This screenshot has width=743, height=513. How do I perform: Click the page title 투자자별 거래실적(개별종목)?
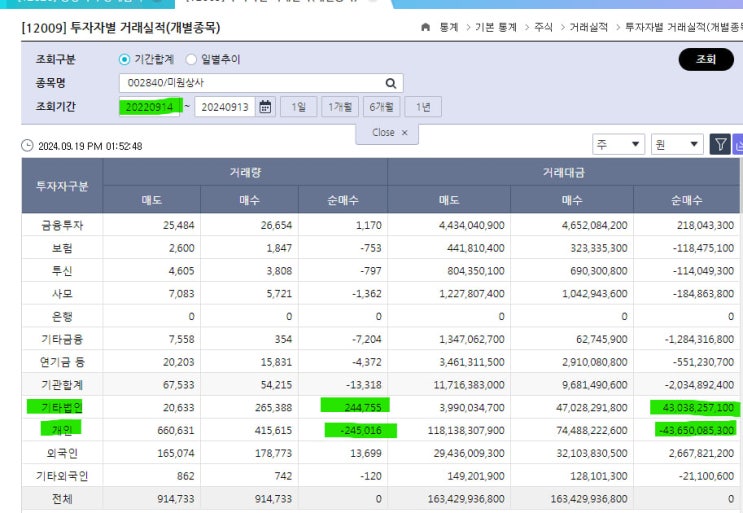coord(145,27)
